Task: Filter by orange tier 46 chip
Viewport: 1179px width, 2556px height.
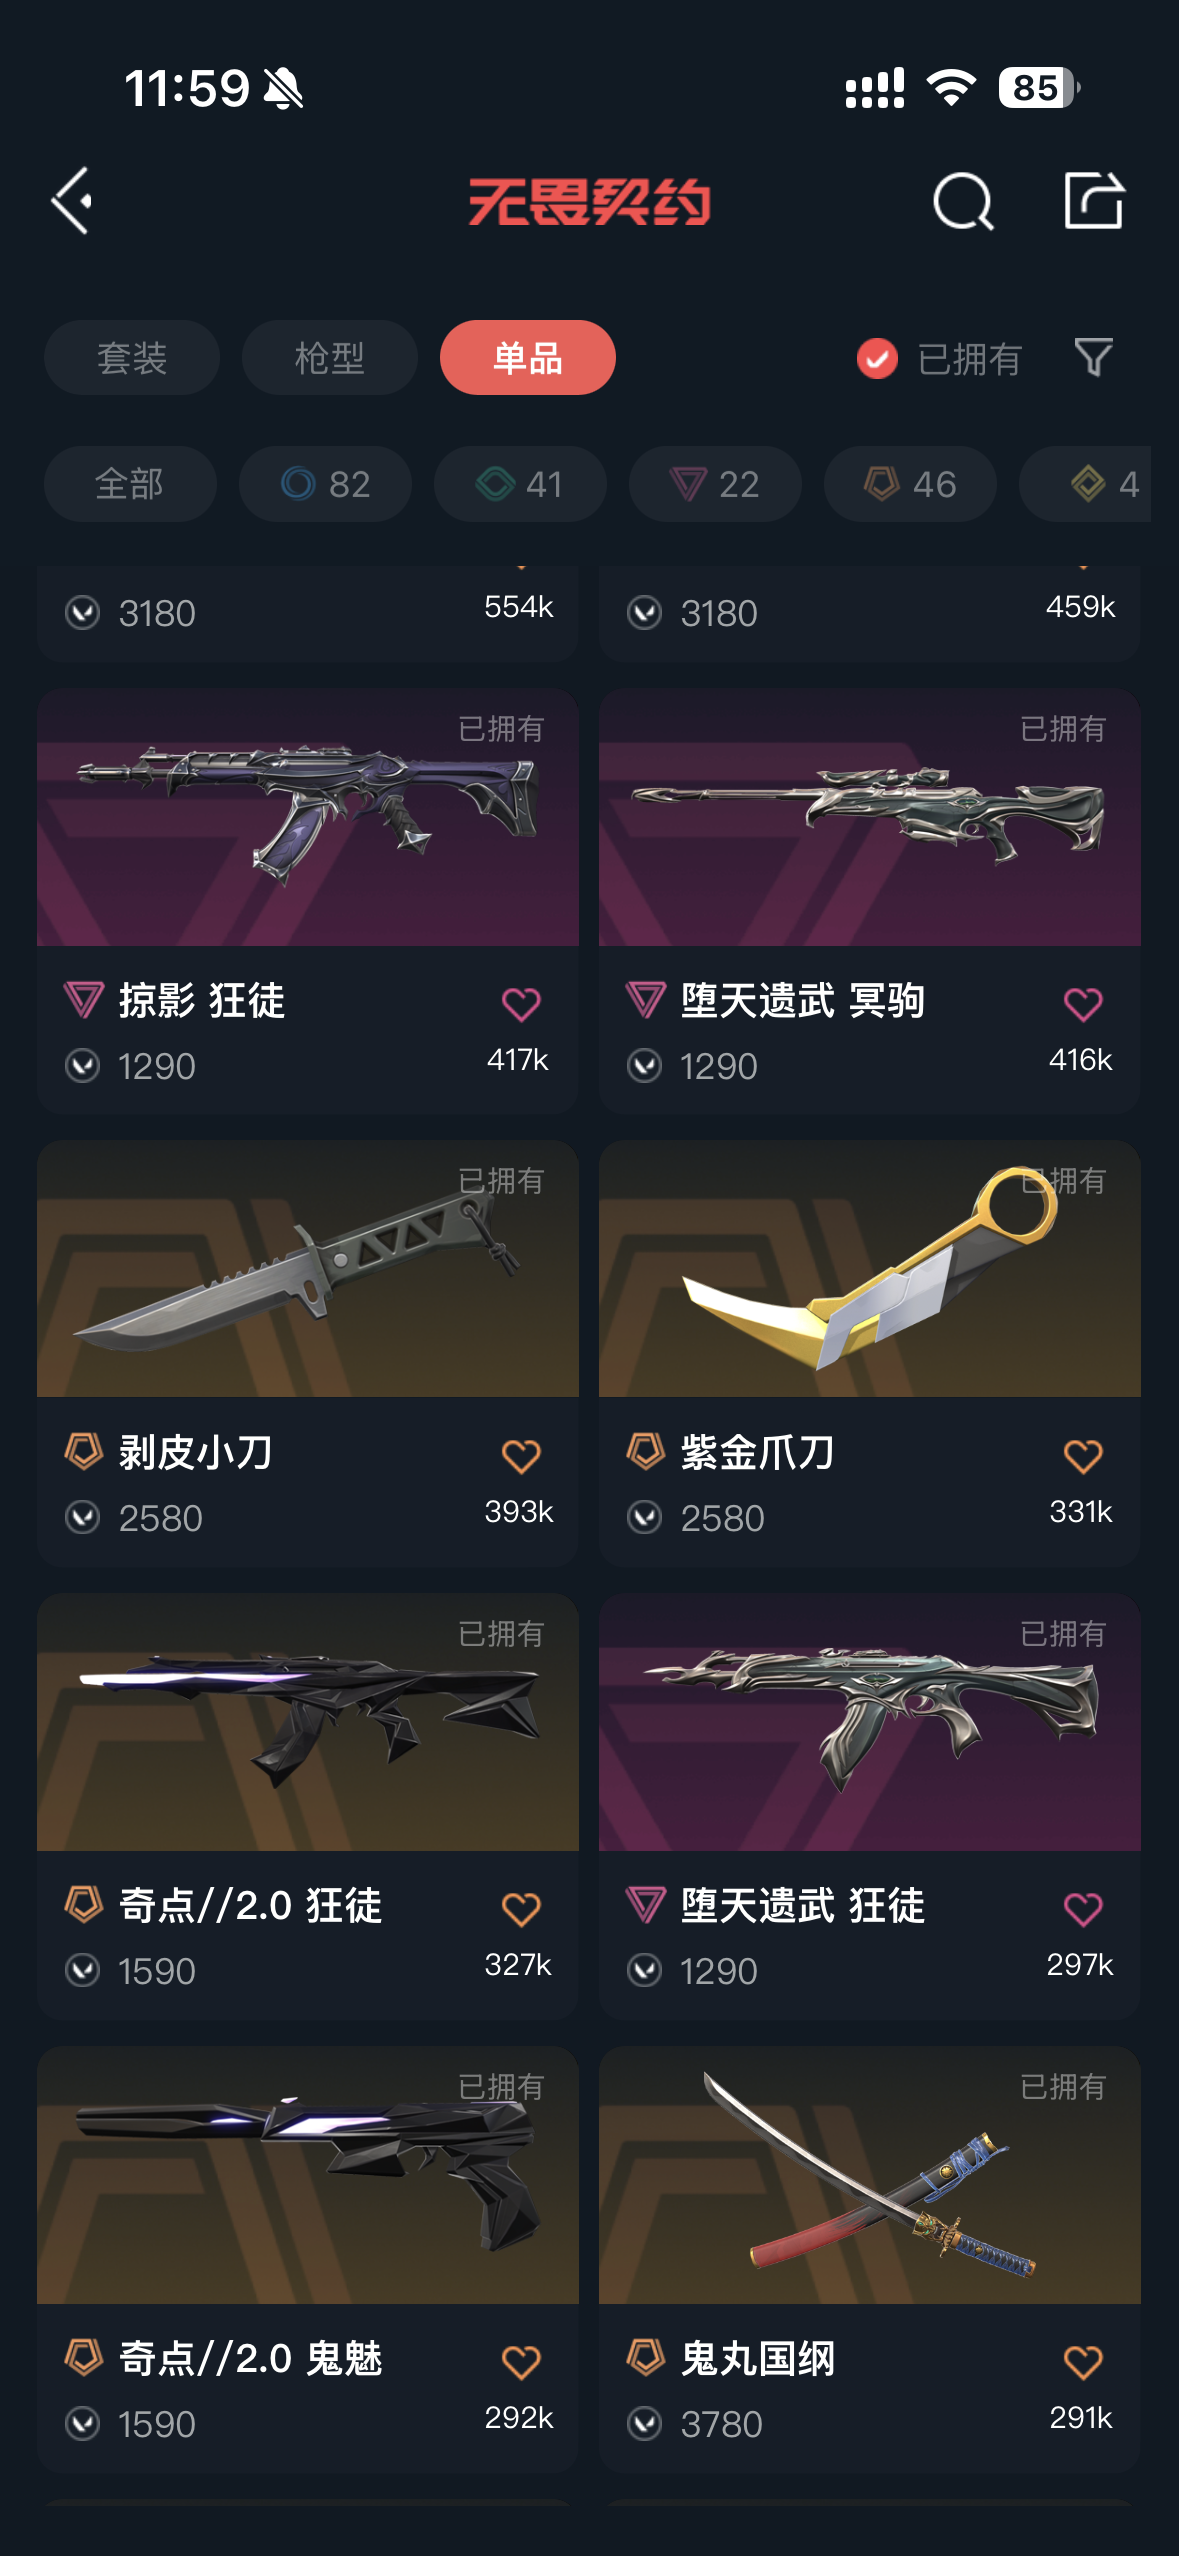Action: [x=910, y=484]
